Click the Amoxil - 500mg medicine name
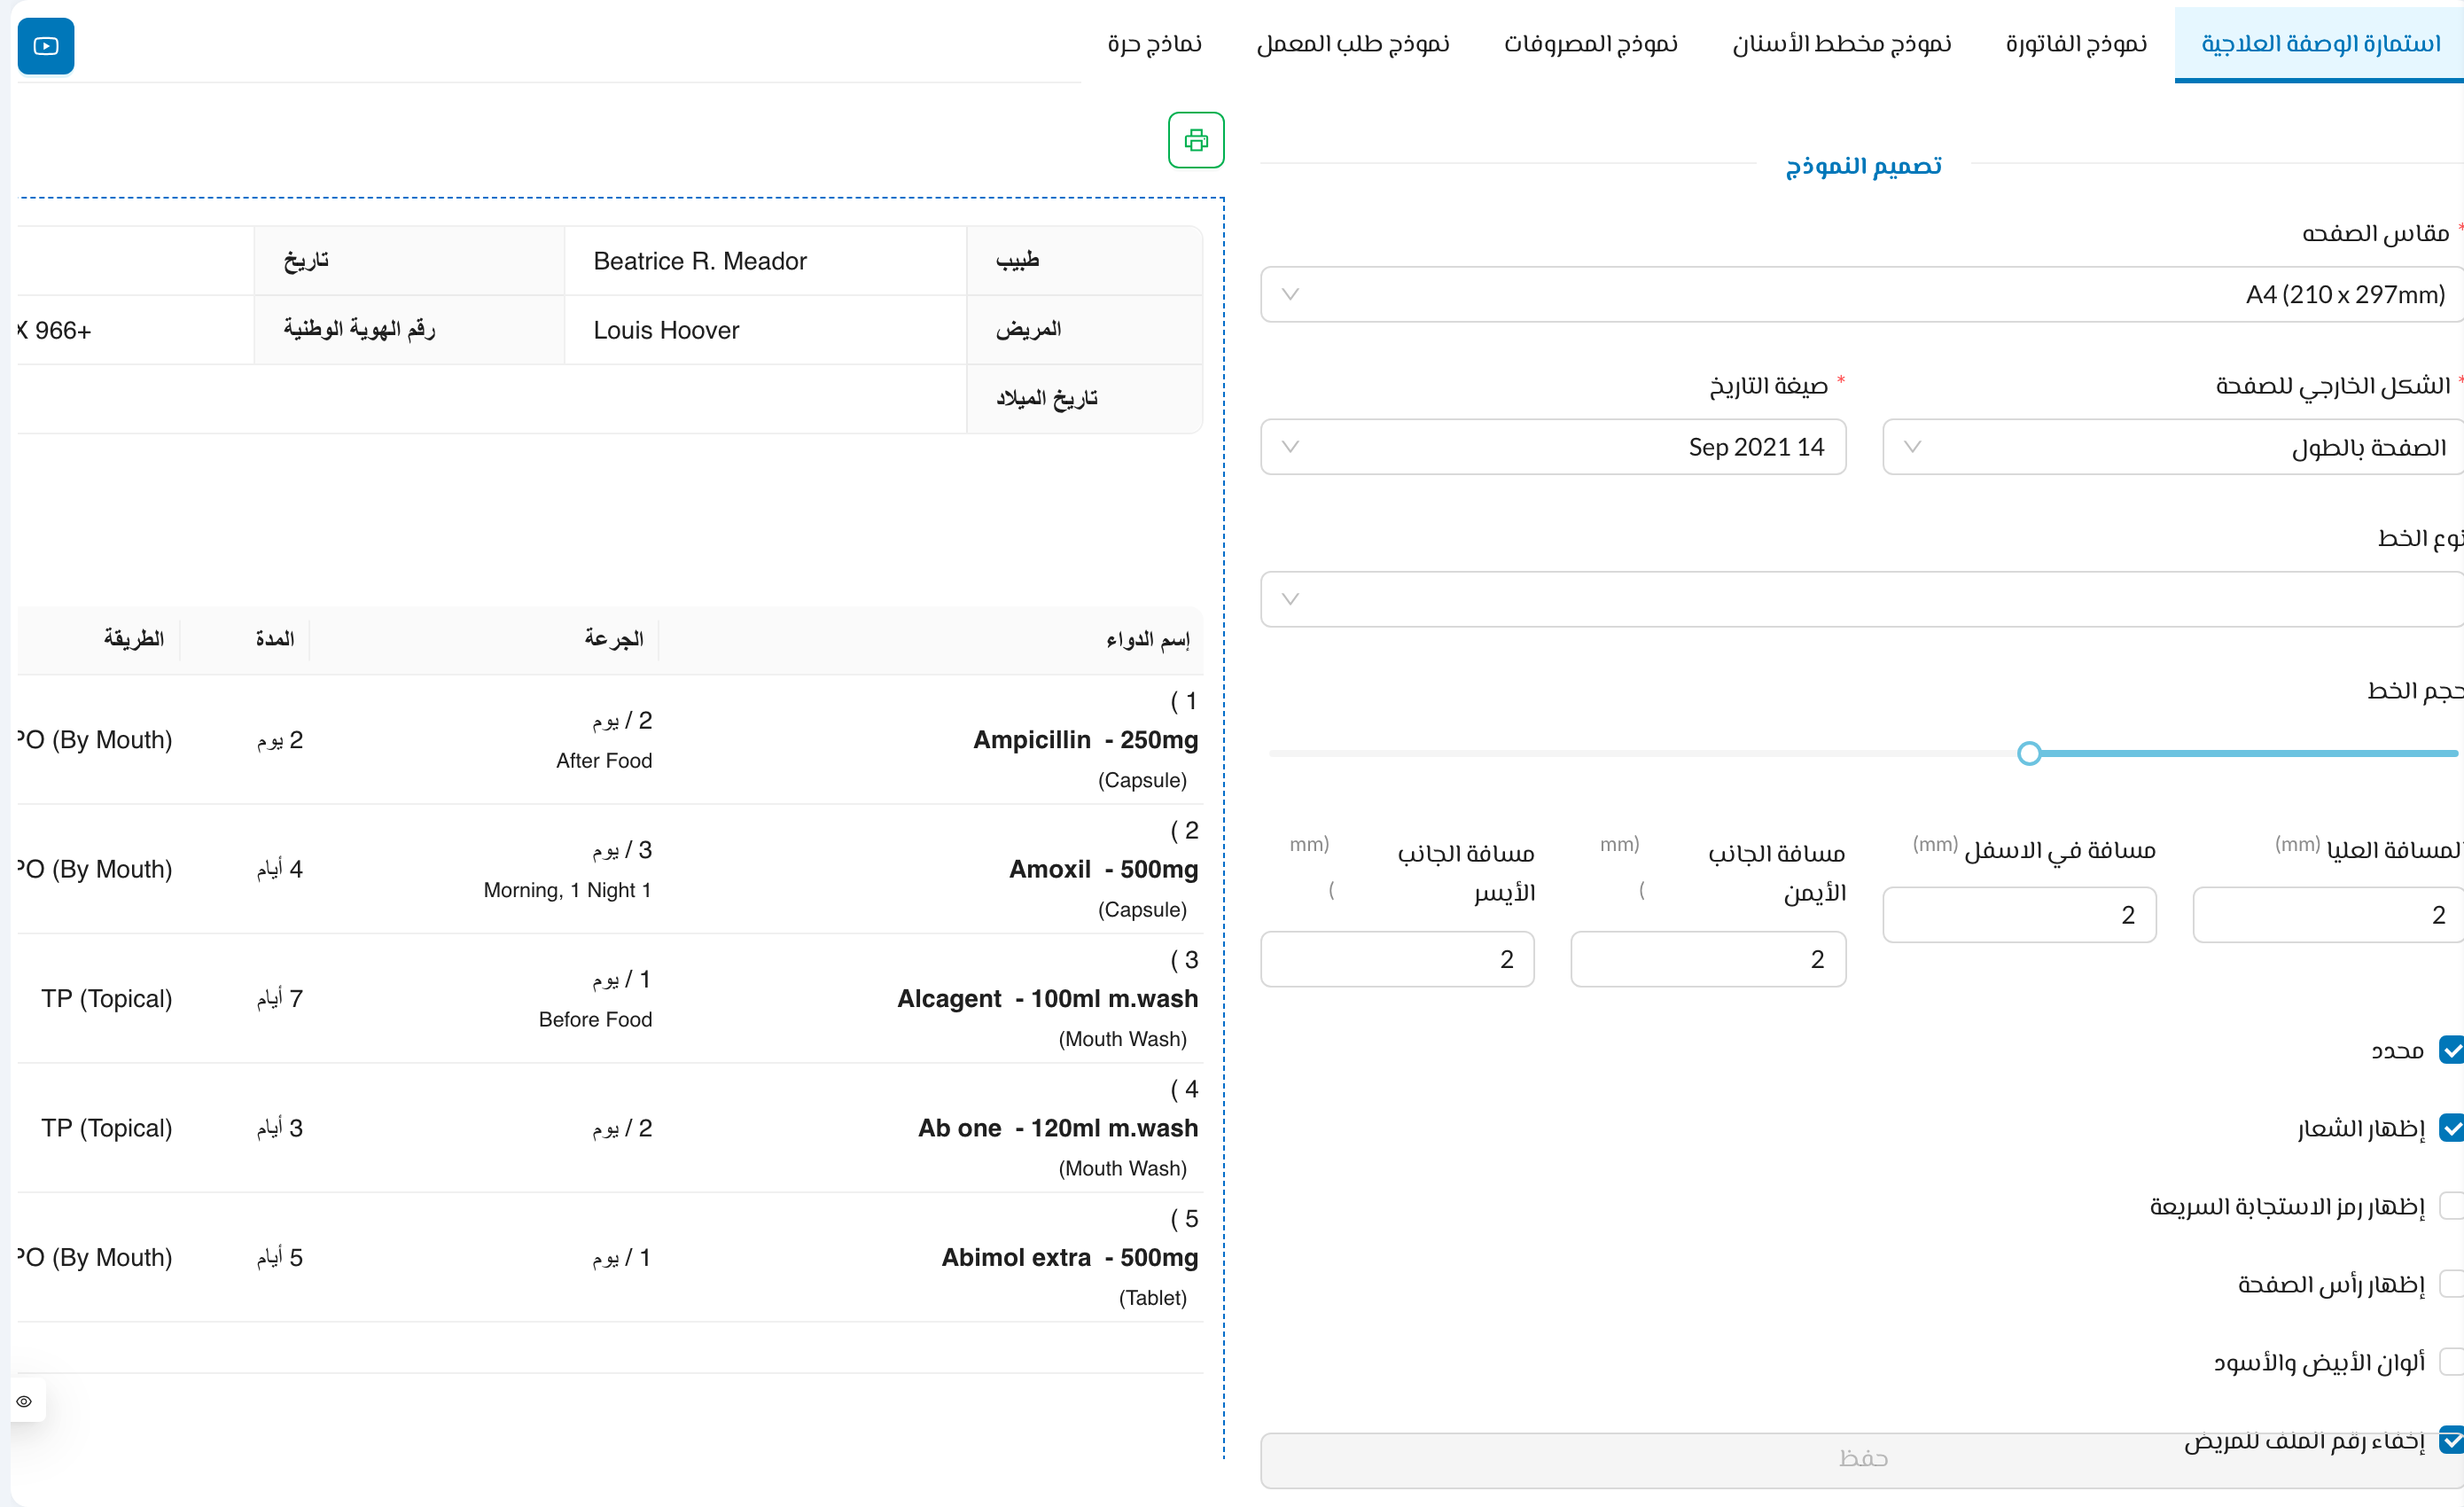The width and height of the screenshot is (2464, 1507). point(1103,869)
